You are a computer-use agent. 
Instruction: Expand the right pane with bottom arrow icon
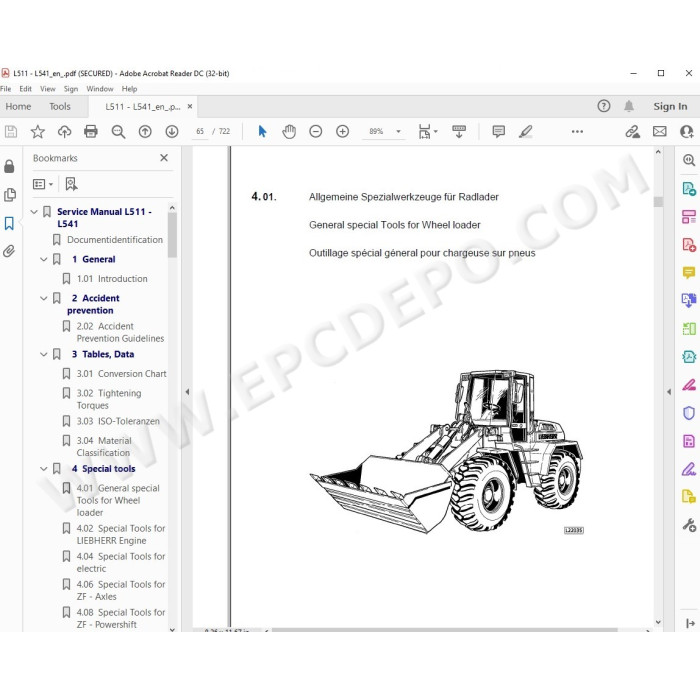690,623
